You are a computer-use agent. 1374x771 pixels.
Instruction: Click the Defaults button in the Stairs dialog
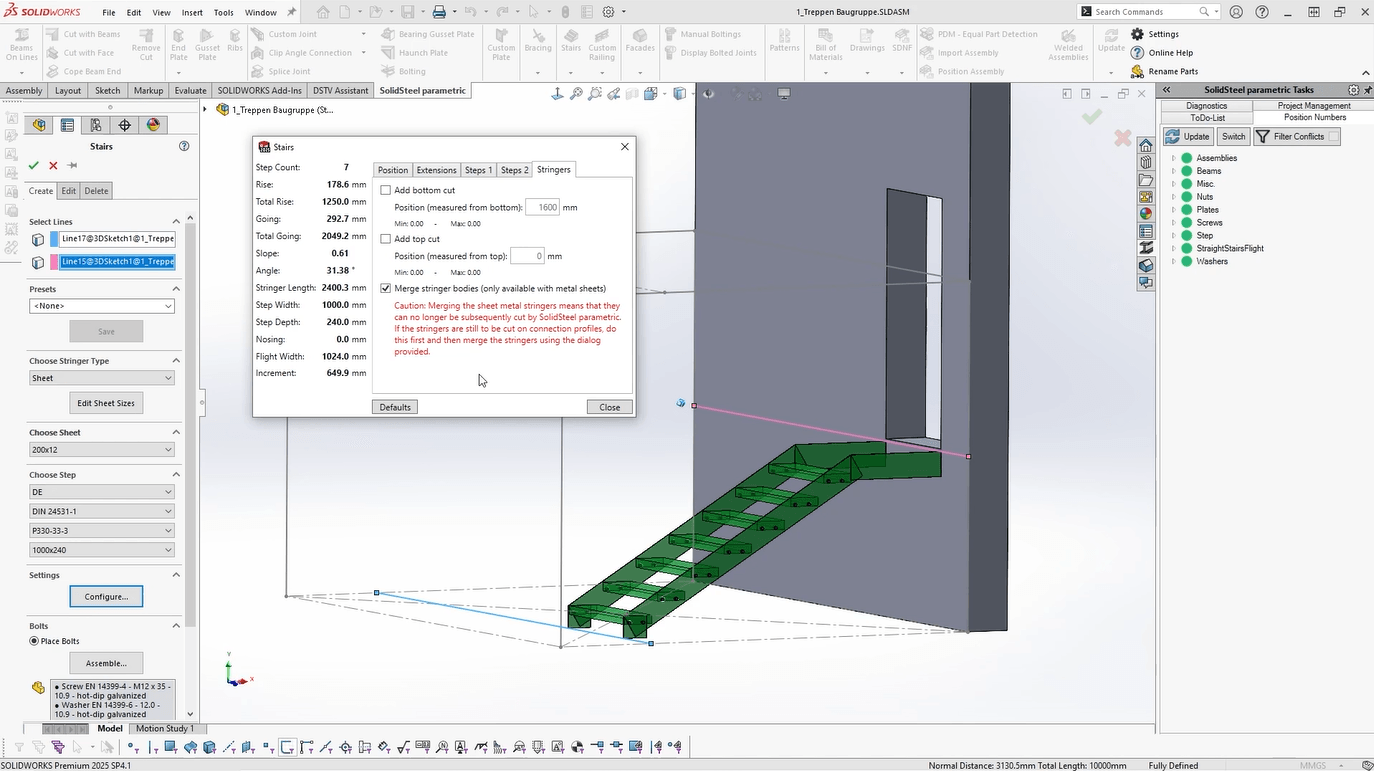pyautogui.click(x=394, y=406)
